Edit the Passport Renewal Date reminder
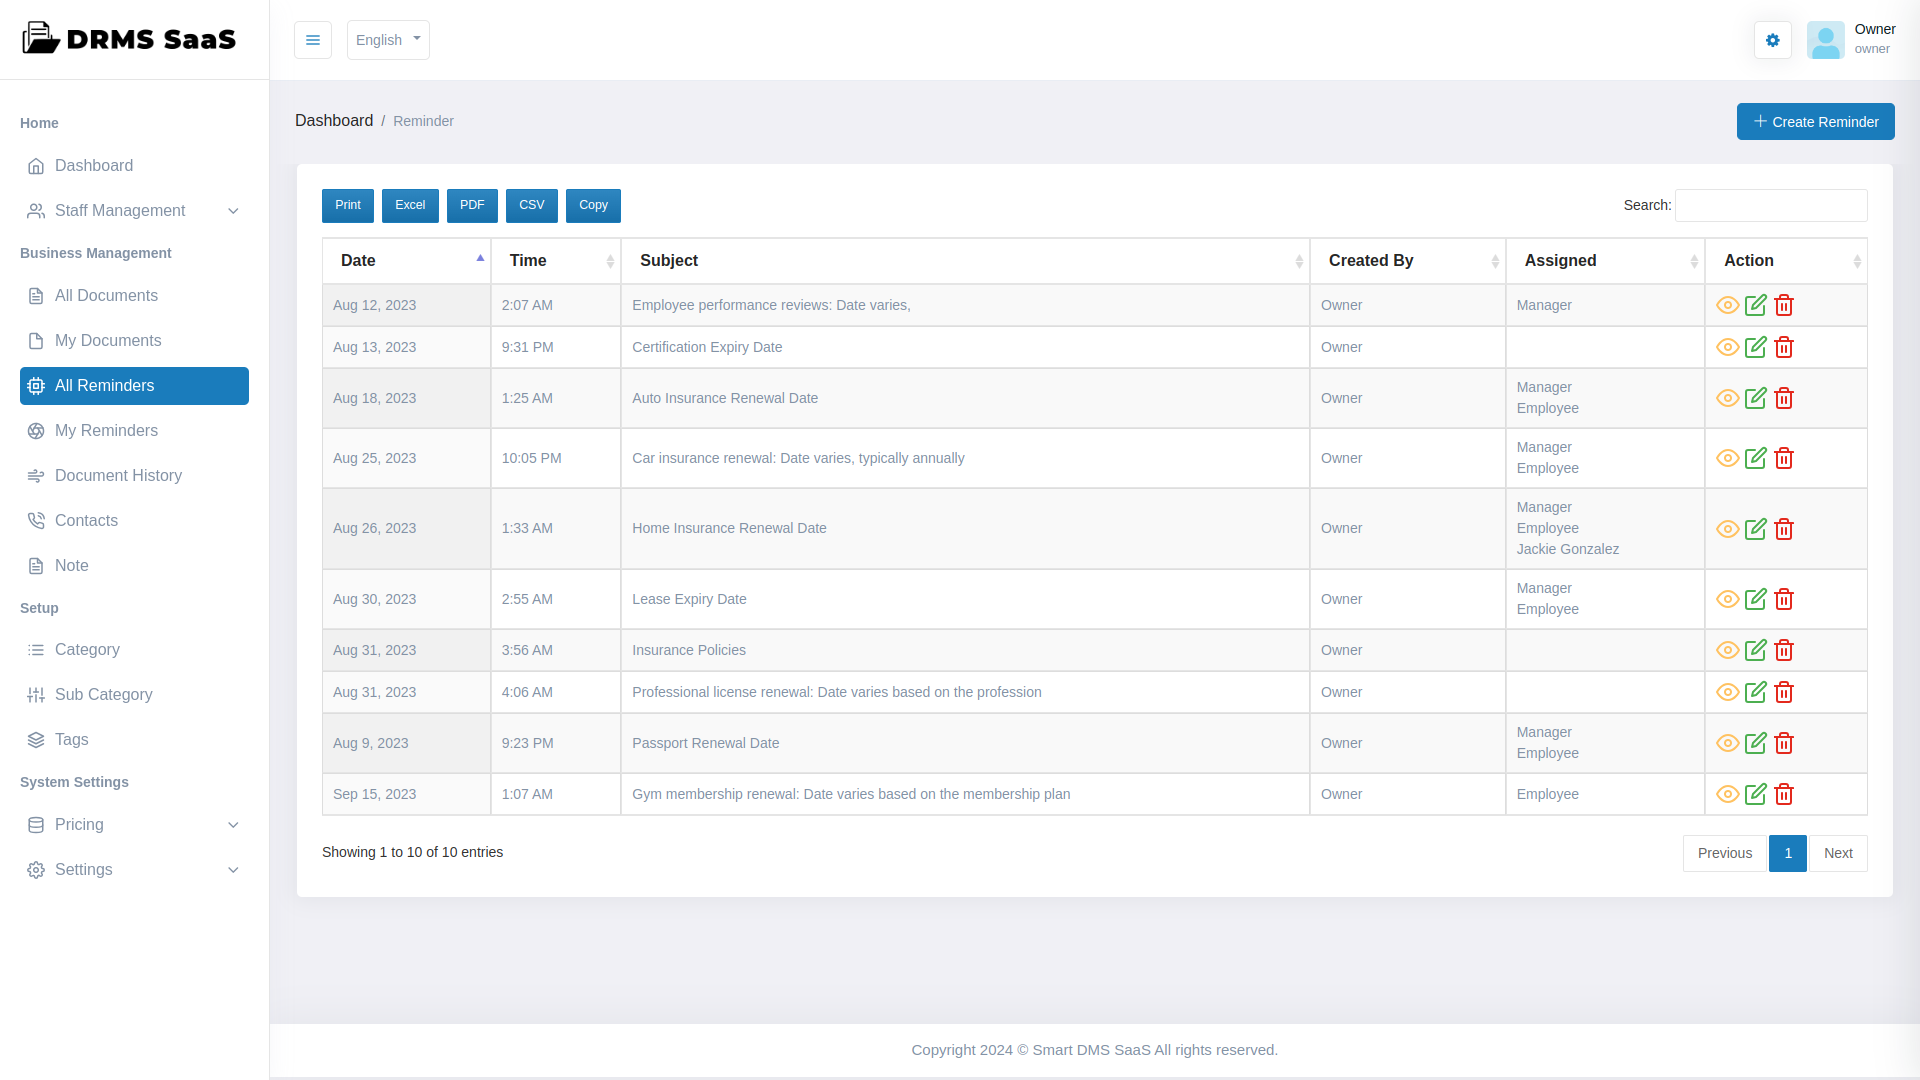The height and width of the screenshot is (1080, 1920). click(1756, 743)
